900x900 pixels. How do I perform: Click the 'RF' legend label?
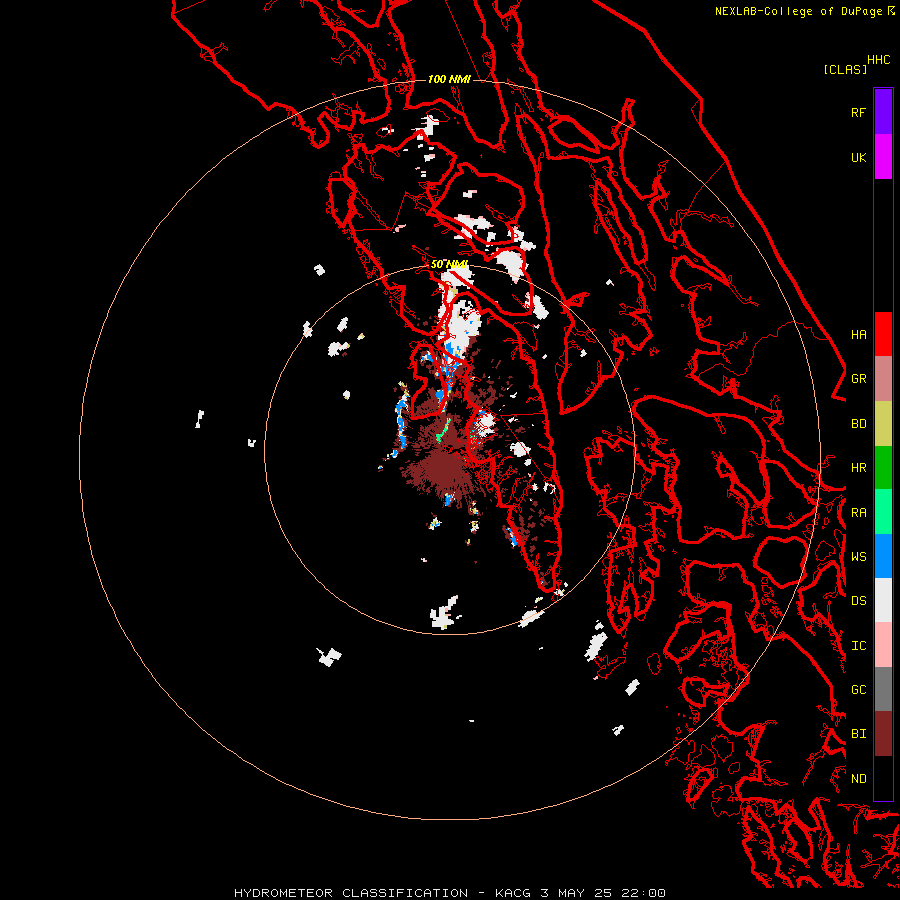point(858,113)
